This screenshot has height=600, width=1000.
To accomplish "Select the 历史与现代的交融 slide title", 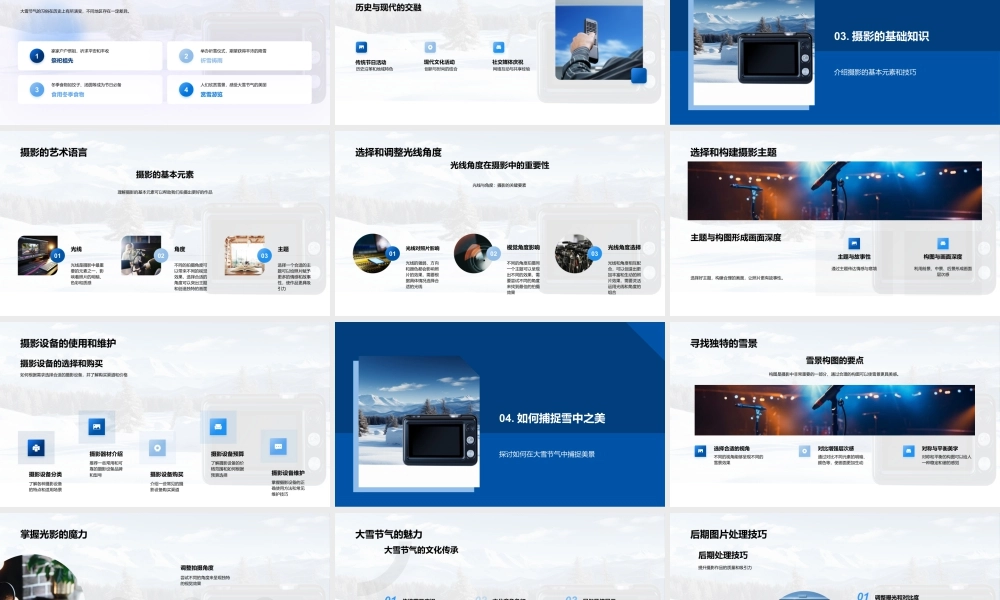I will (x=388, y=7).
